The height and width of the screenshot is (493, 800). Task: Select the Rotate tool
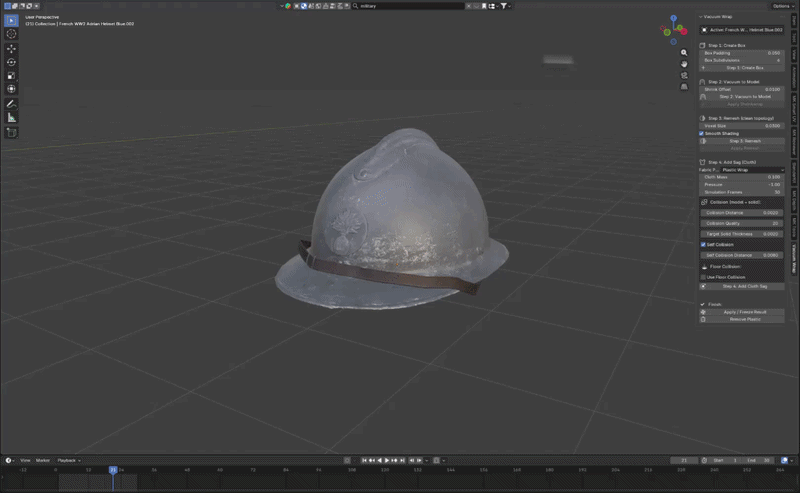(x=11, y=62)
